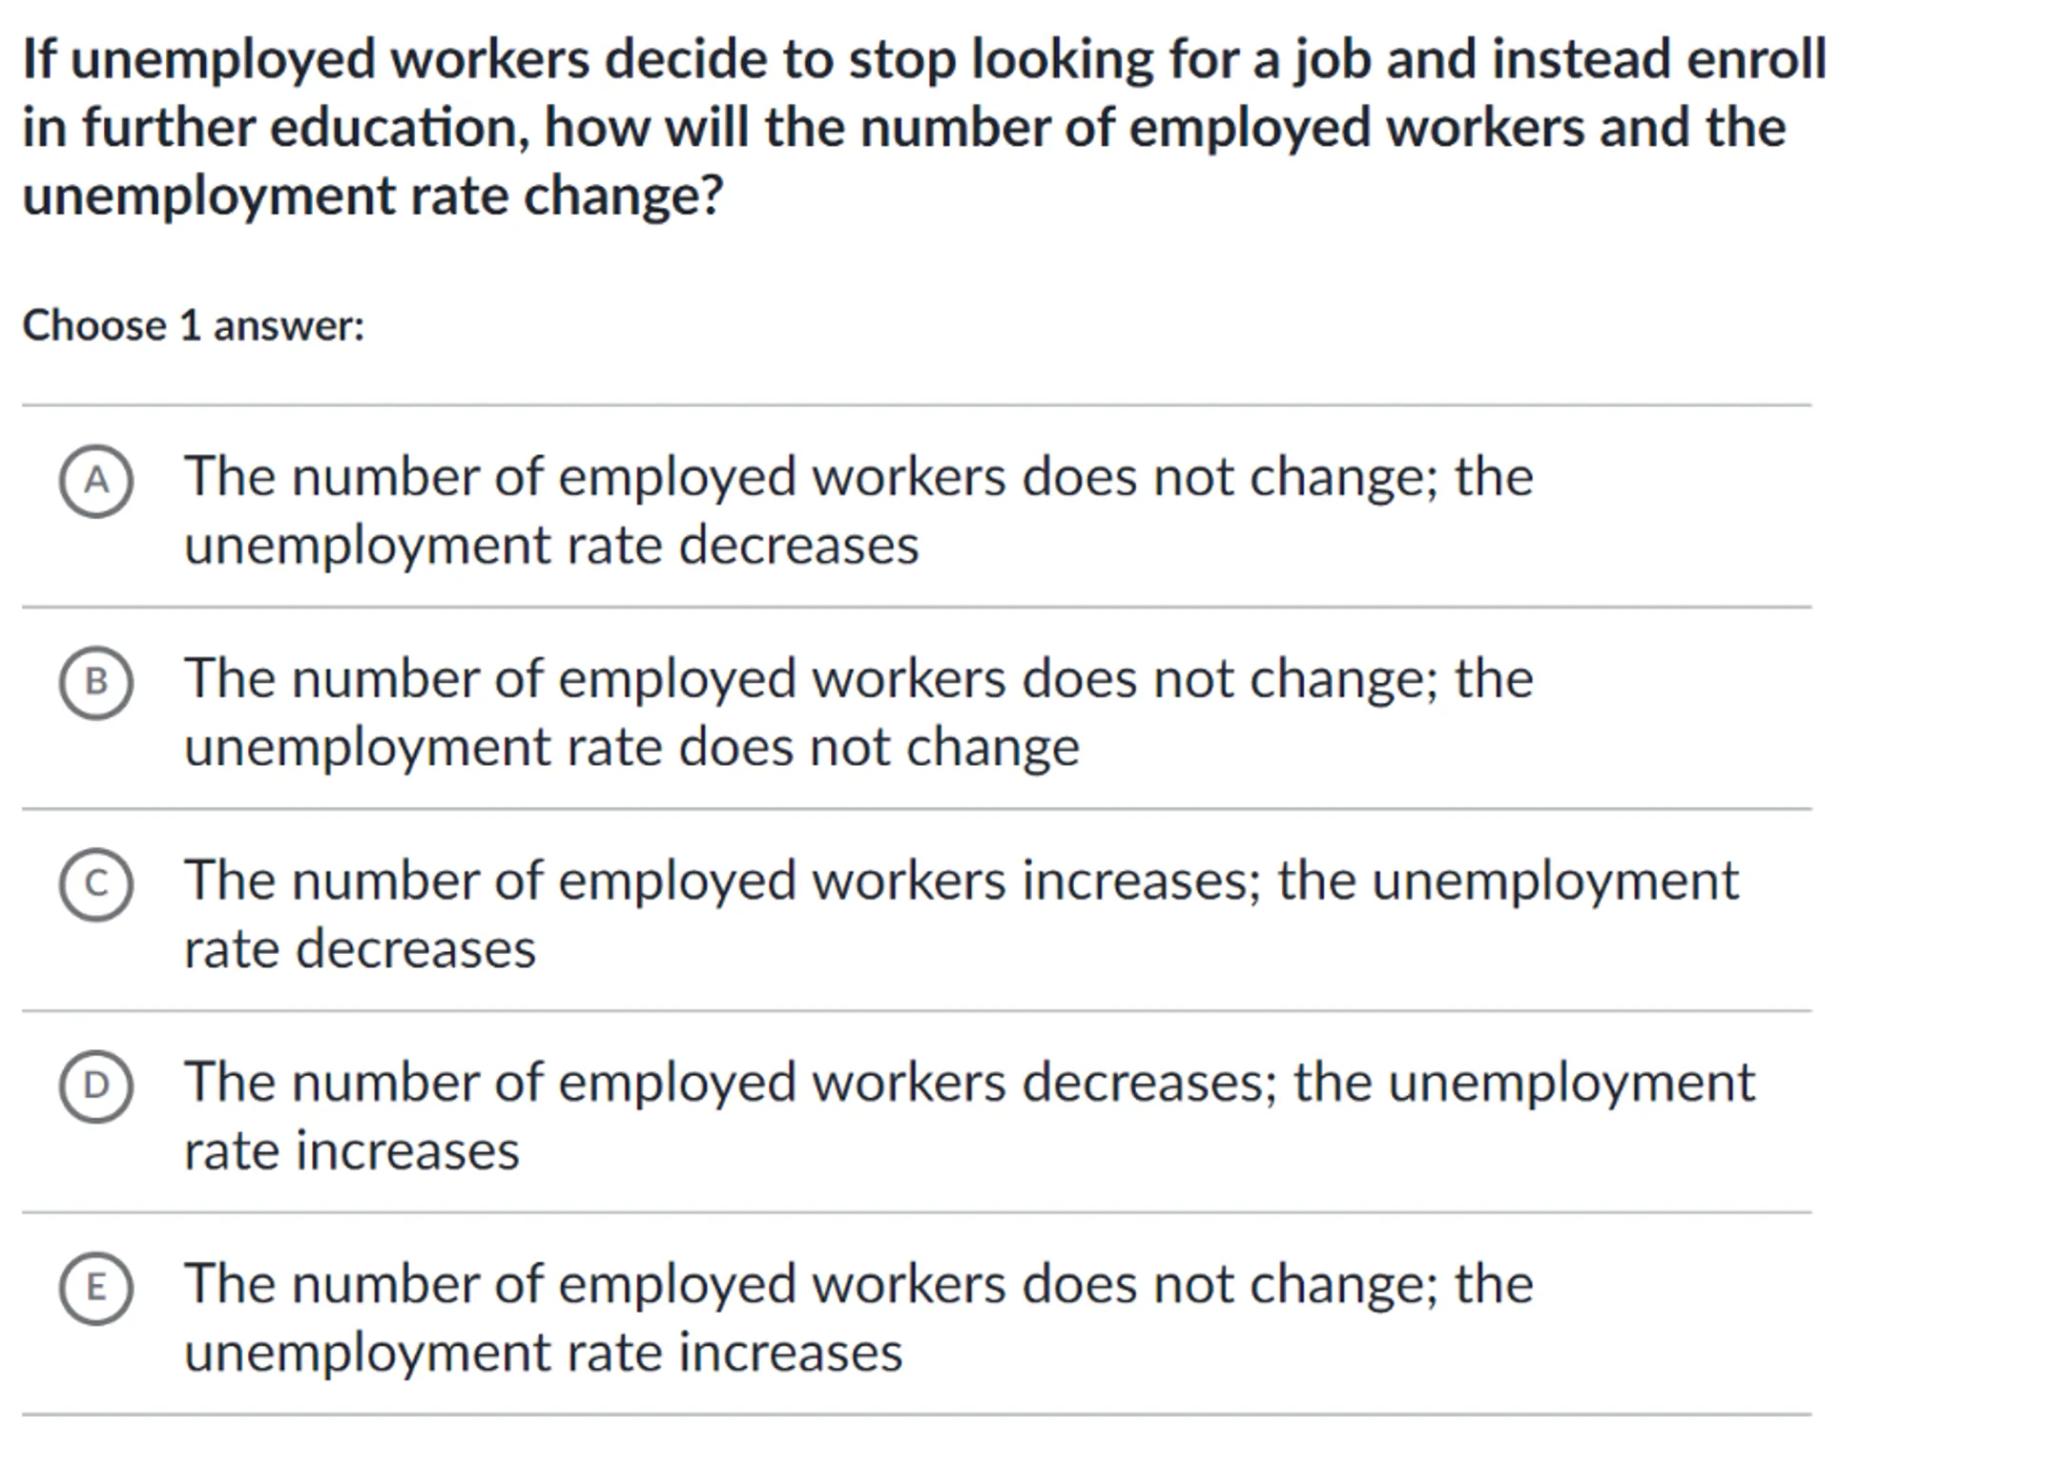Click option E's first line of text
2048x1470 pixels.
point(857,1284)
